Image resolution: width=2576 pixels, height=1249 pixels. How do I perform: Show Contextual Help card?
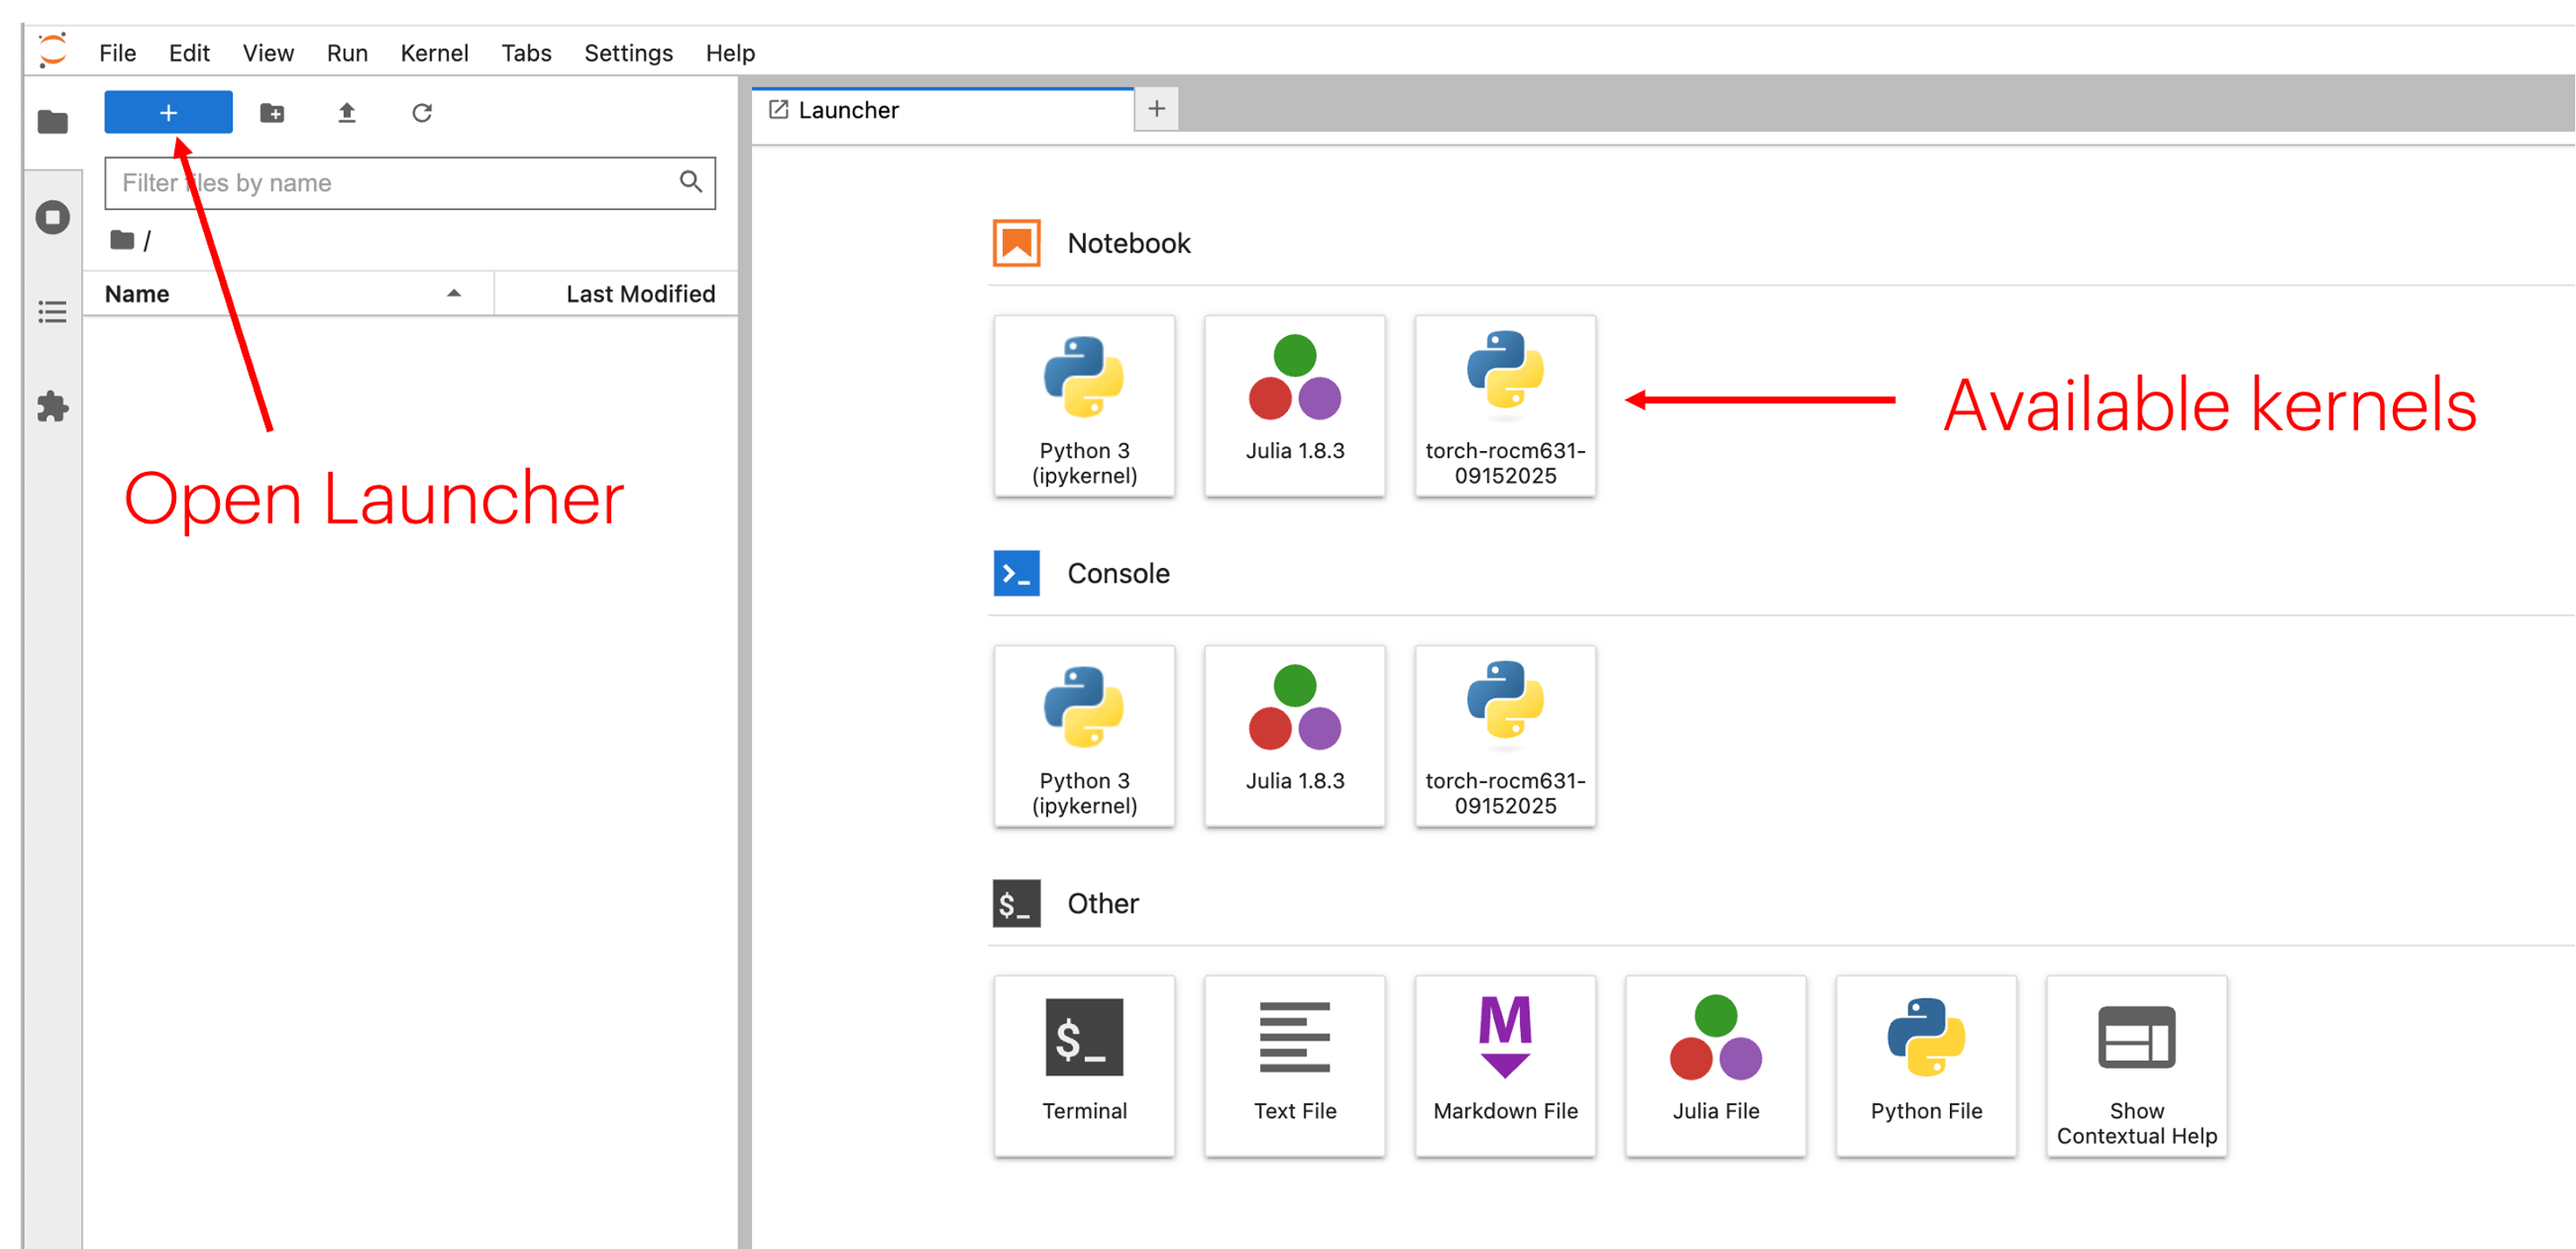tap(2136, 1065)
